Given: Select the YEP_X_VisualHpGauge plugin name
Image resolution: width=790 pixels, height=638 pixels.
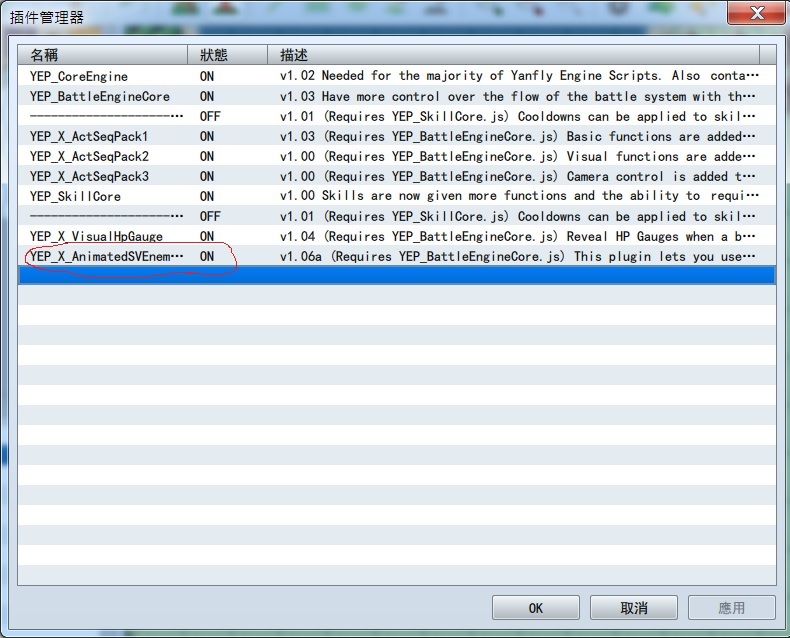Looking at the screenshot, I should pyautogui.click(x=96, y=236).
